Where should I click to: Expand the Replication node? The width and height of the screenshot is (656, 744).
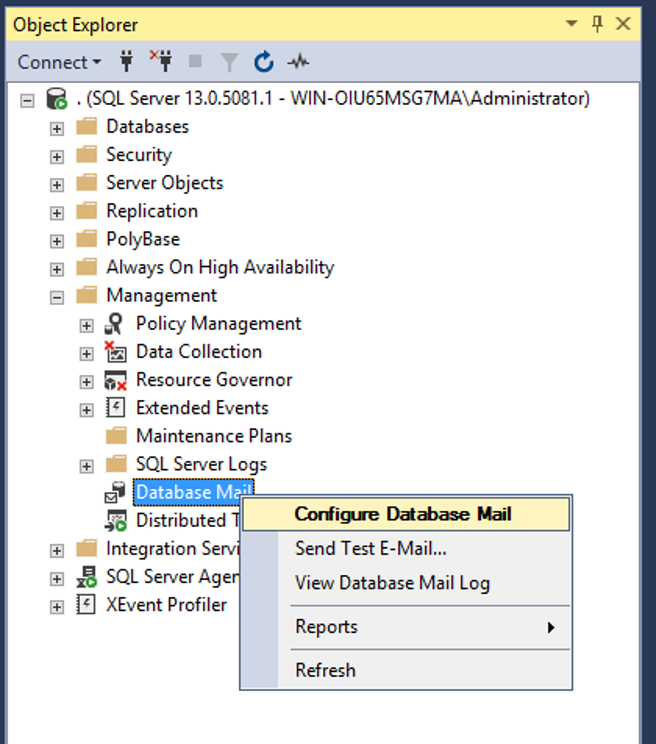pos(57,213)
